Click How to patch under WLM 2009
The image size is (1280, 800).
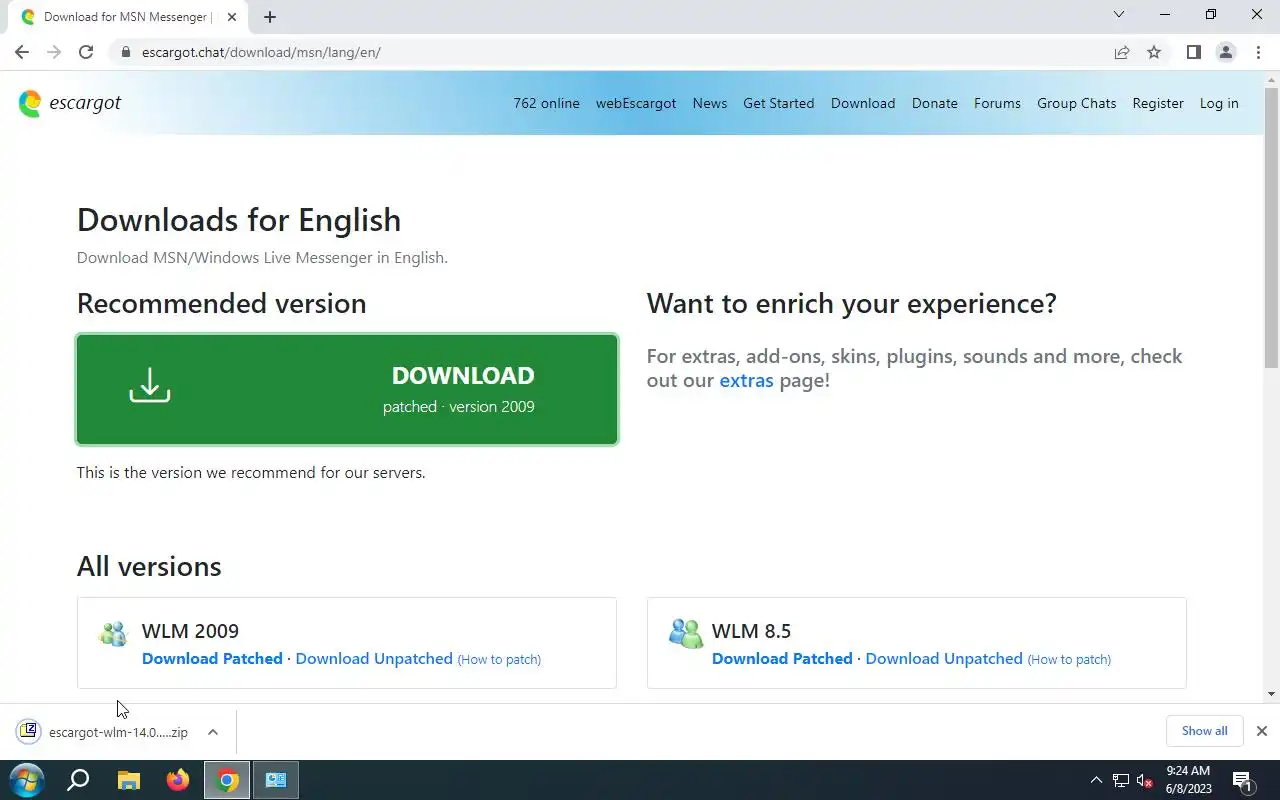(x=499, y=659)
